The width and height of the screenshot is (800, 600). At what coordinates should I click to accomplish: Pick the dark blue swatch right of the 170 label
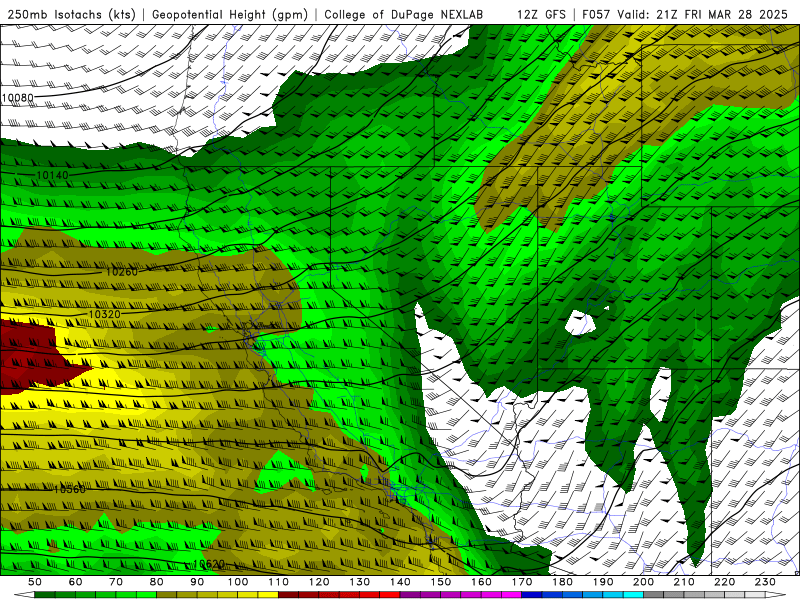(x=532, y=595)
